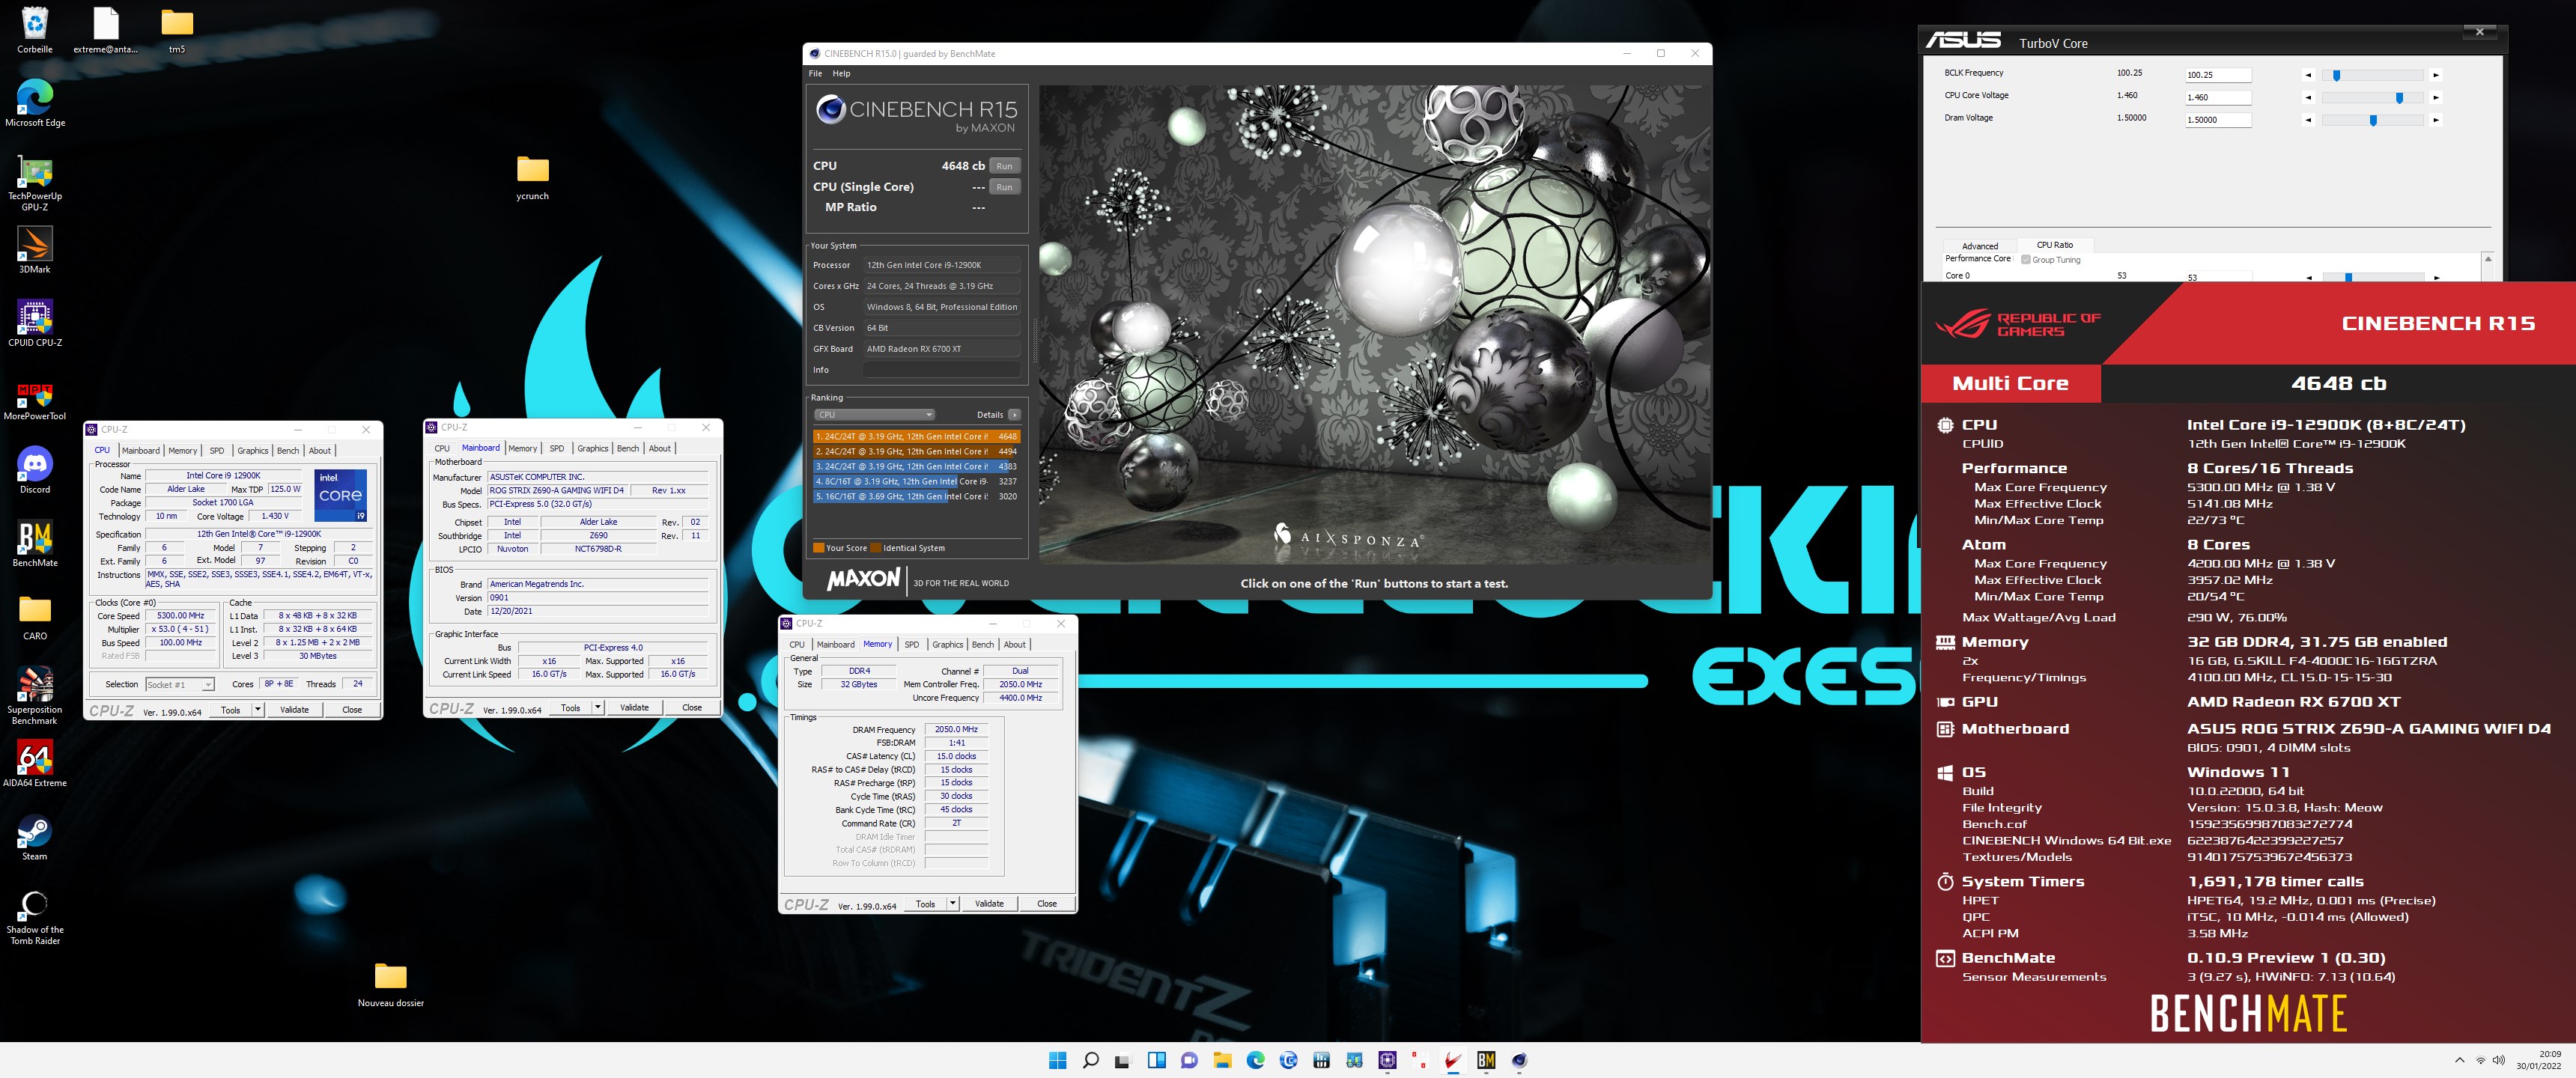This screenshot has height=1078, width=2576.
Task: Select top ranking entry with score 4648
Action: (x=916, y=437)
